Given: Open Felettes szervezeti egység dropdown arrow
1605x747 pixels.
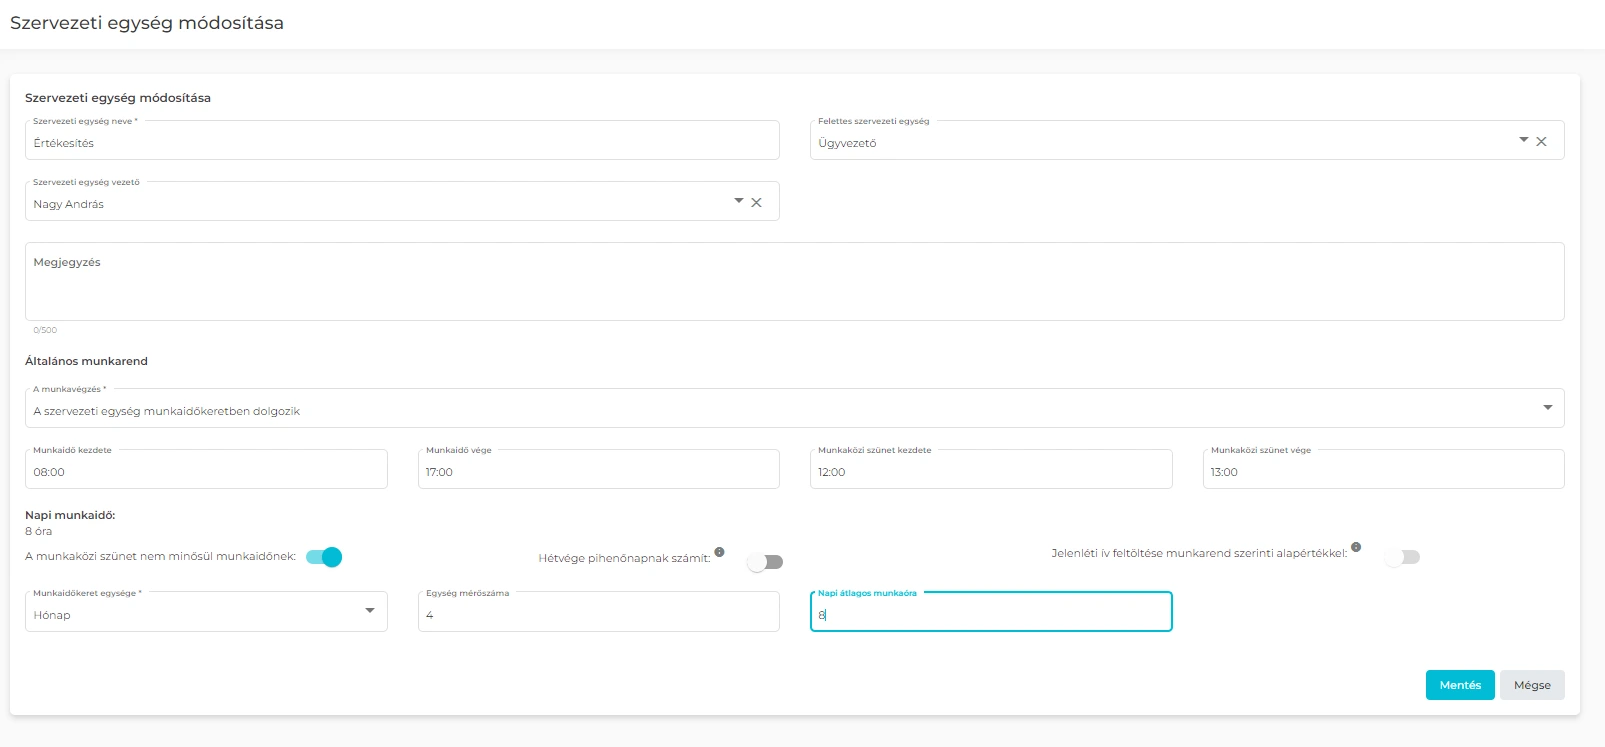Looking at the screenshot, I should (x=1523, y=140).
